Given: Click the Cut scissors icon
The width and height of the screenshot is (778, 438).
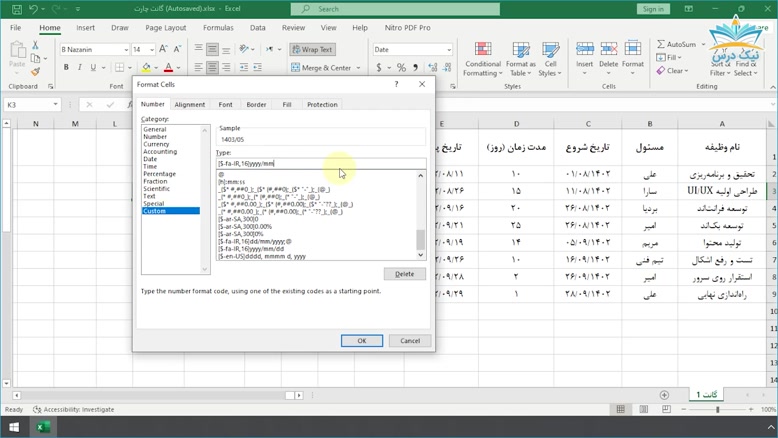Looking at the screenshot, I should tap(35, 45).
